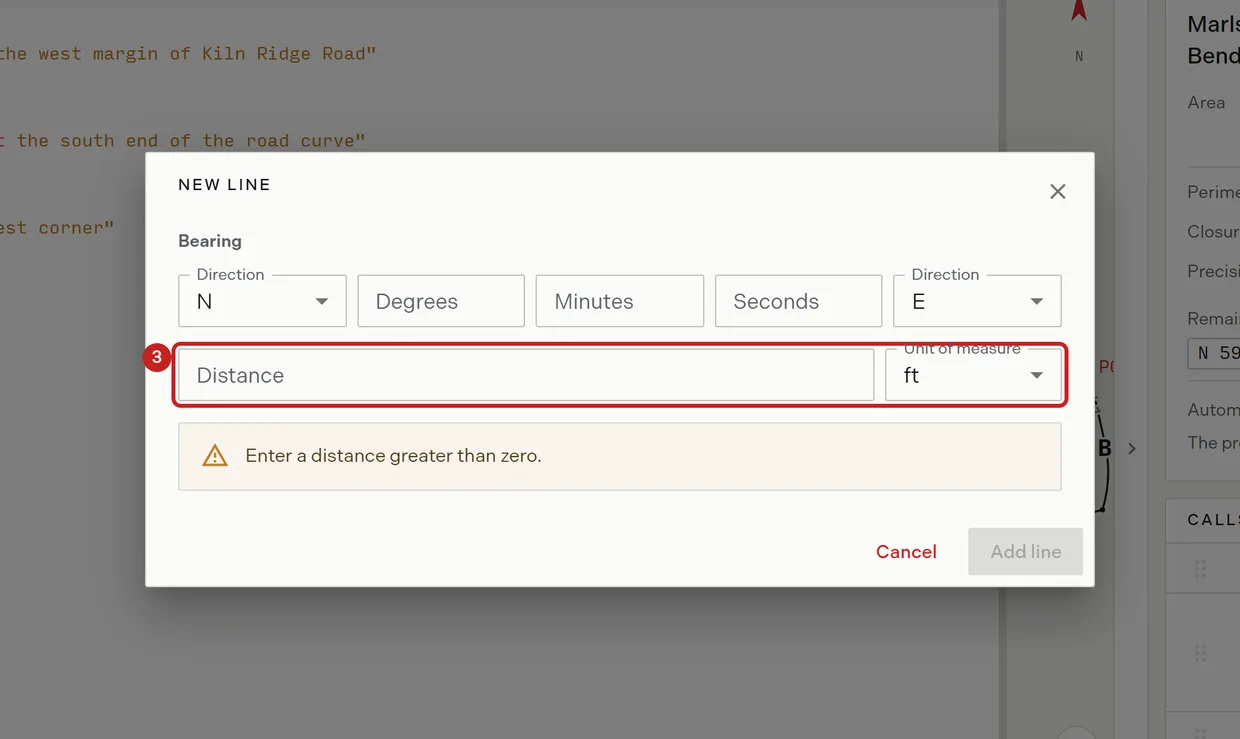1240x739 pixels.
Task: Close the New Line dialog
Action: (x=1057, y=192)
